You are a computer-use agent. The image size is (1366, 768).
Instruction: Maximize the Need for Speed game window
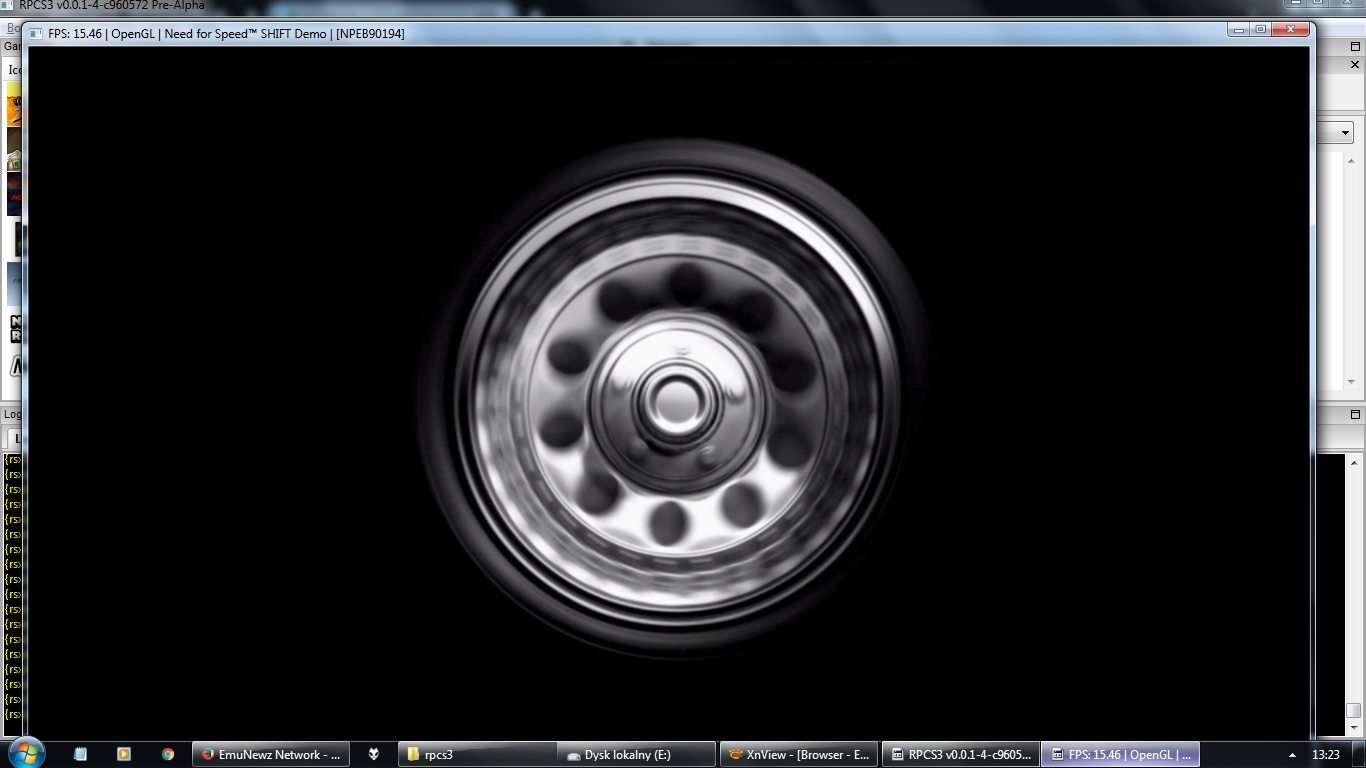(1261, 30)
